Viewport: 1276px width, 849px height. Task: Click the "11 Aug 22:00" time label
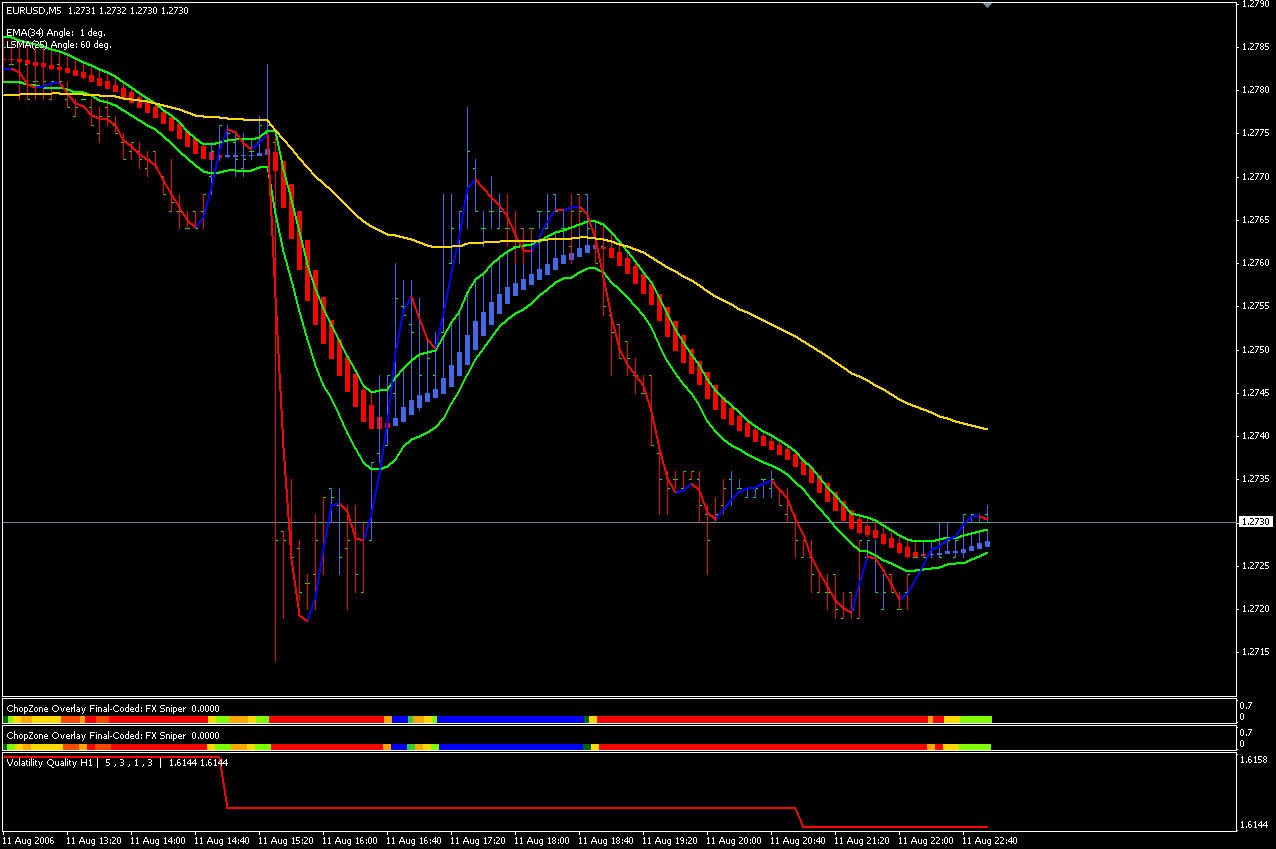tap(926, 841)
